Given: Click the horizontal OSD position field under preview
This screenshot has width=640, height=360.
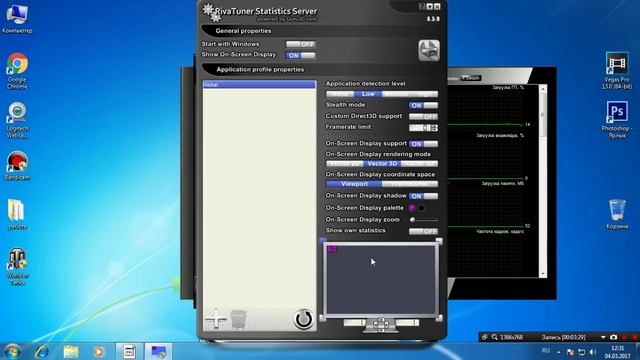Looking at the screenshot, I should [355, 323].
